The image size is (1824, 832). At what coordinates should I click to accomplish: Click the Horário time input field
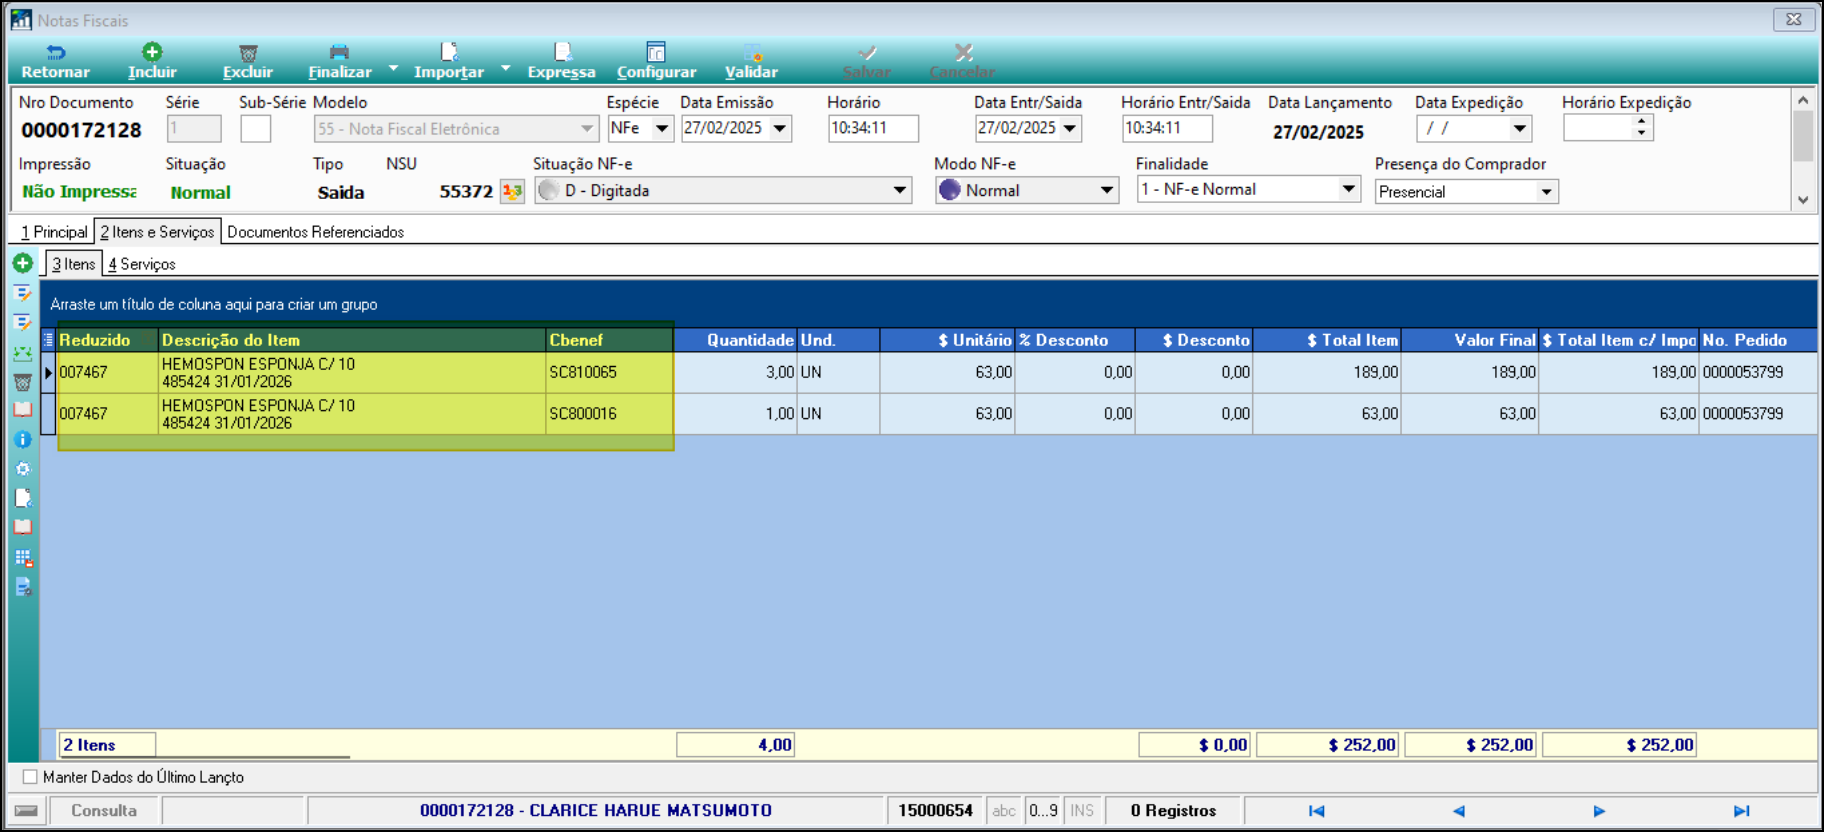point(873,128)
